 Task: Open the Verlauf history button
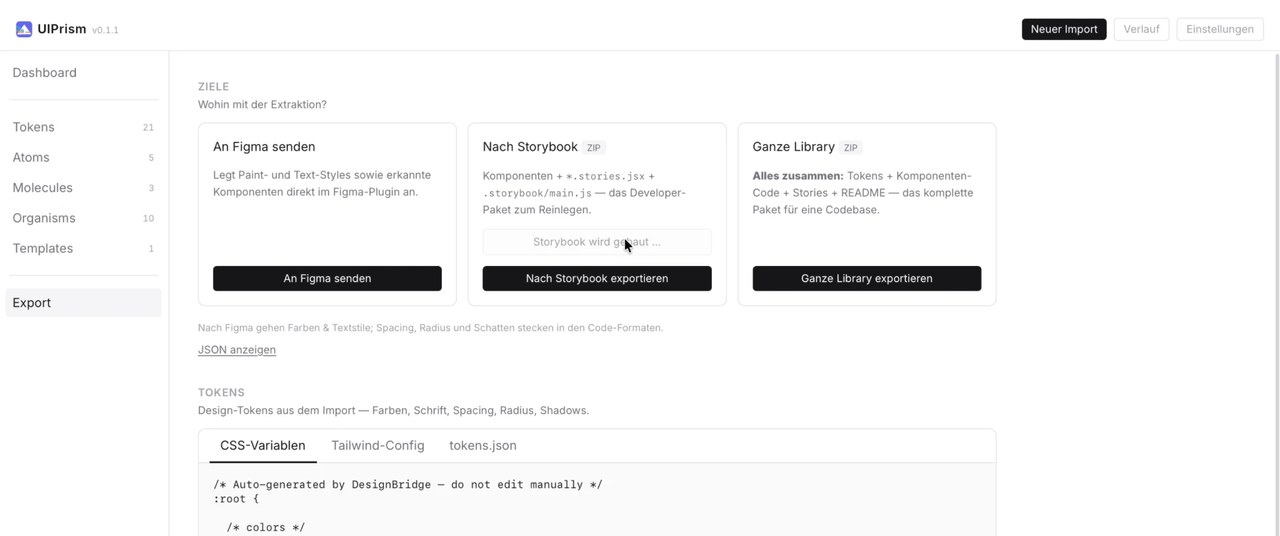click(1141, 29)
